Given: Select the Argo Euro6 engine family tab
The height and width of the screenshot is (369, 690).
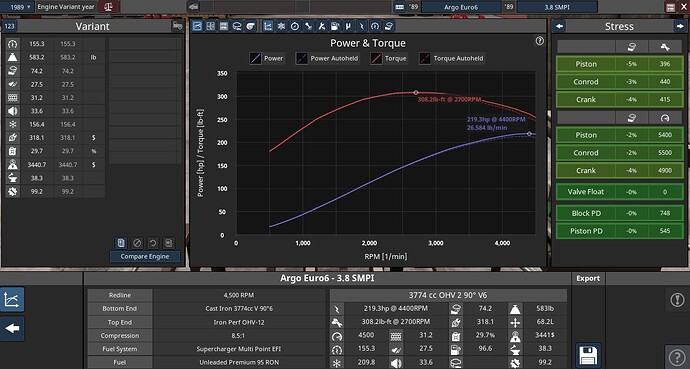Looking at the screenshot, I should tap(461, 7).
